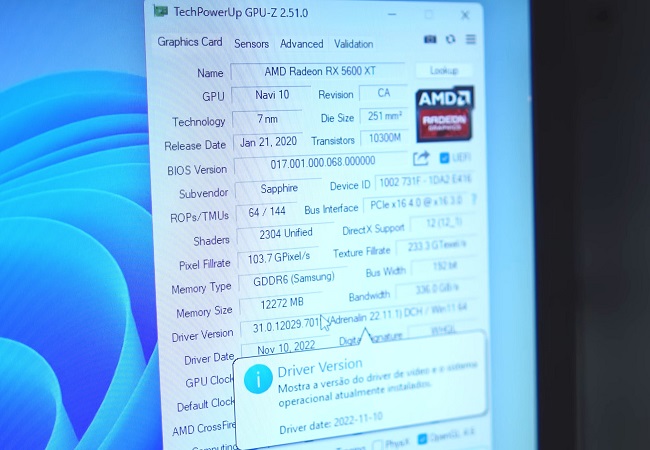Click the BIOS export share icon

click(x=420, y=158)
